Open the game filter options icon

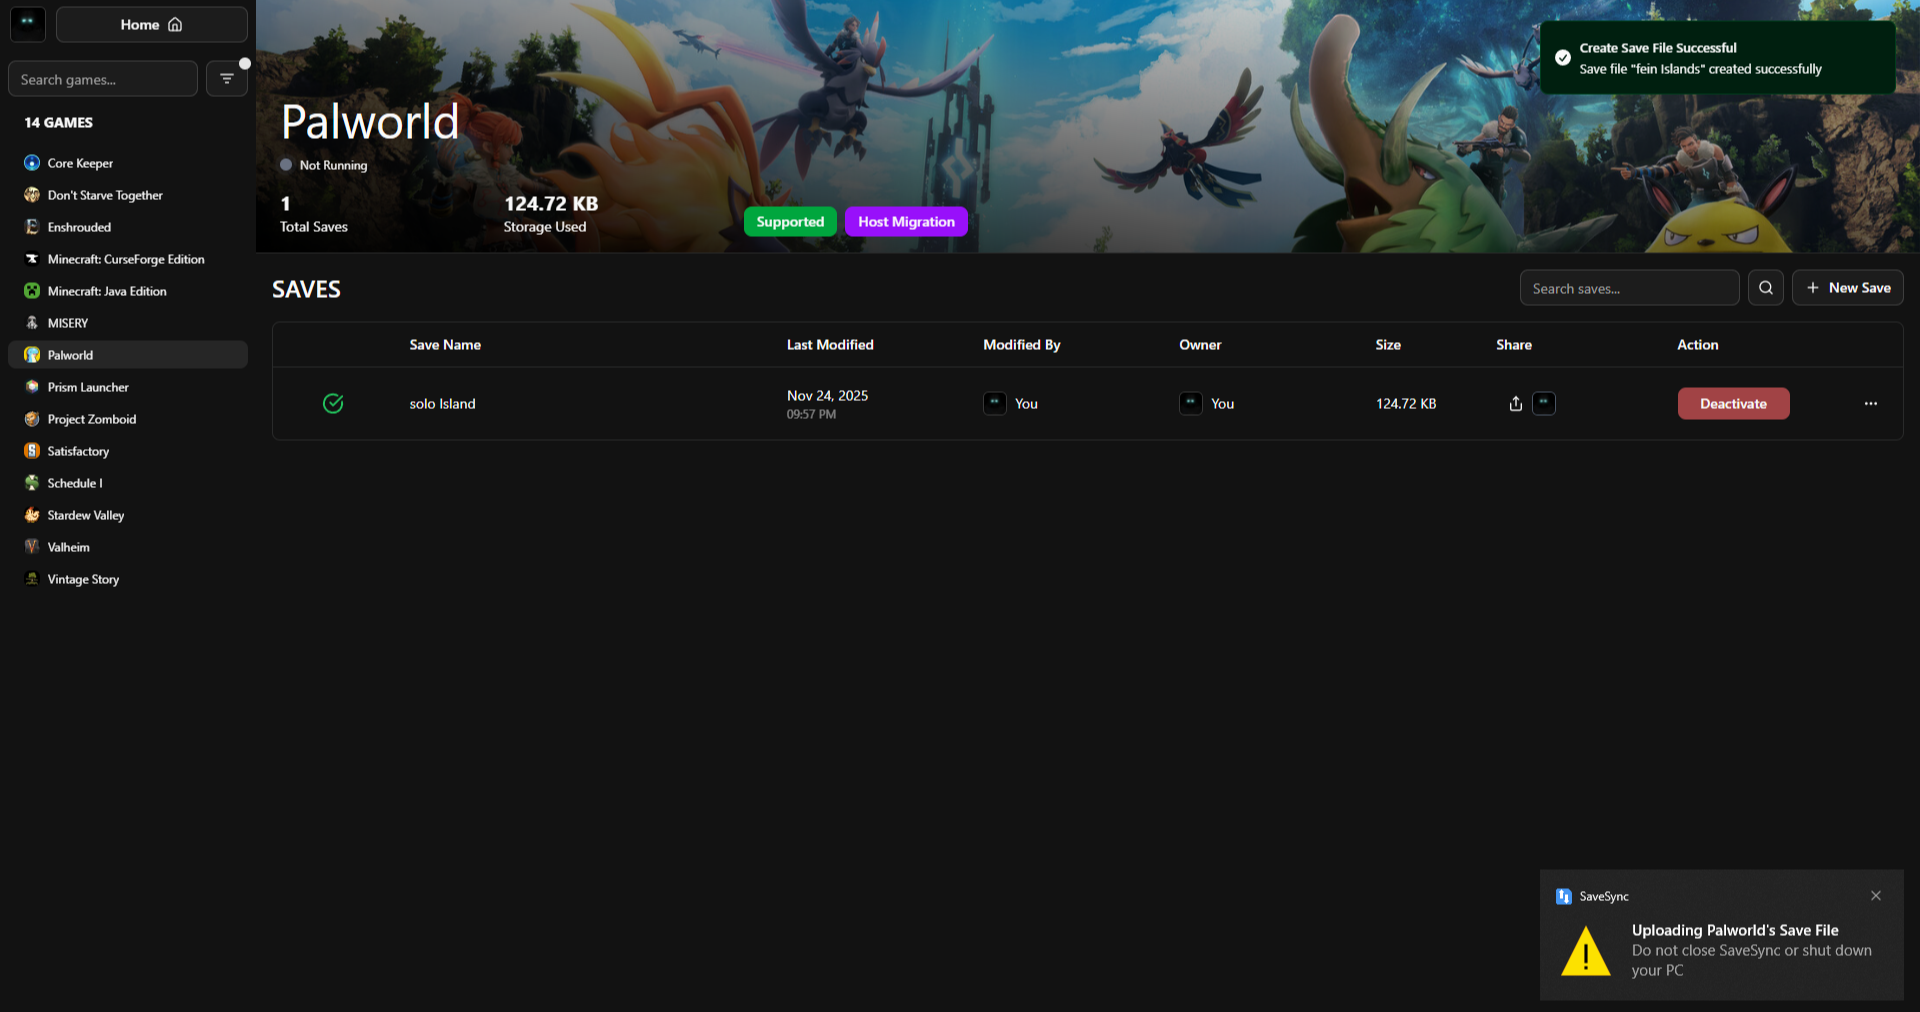tap(227, 79)
